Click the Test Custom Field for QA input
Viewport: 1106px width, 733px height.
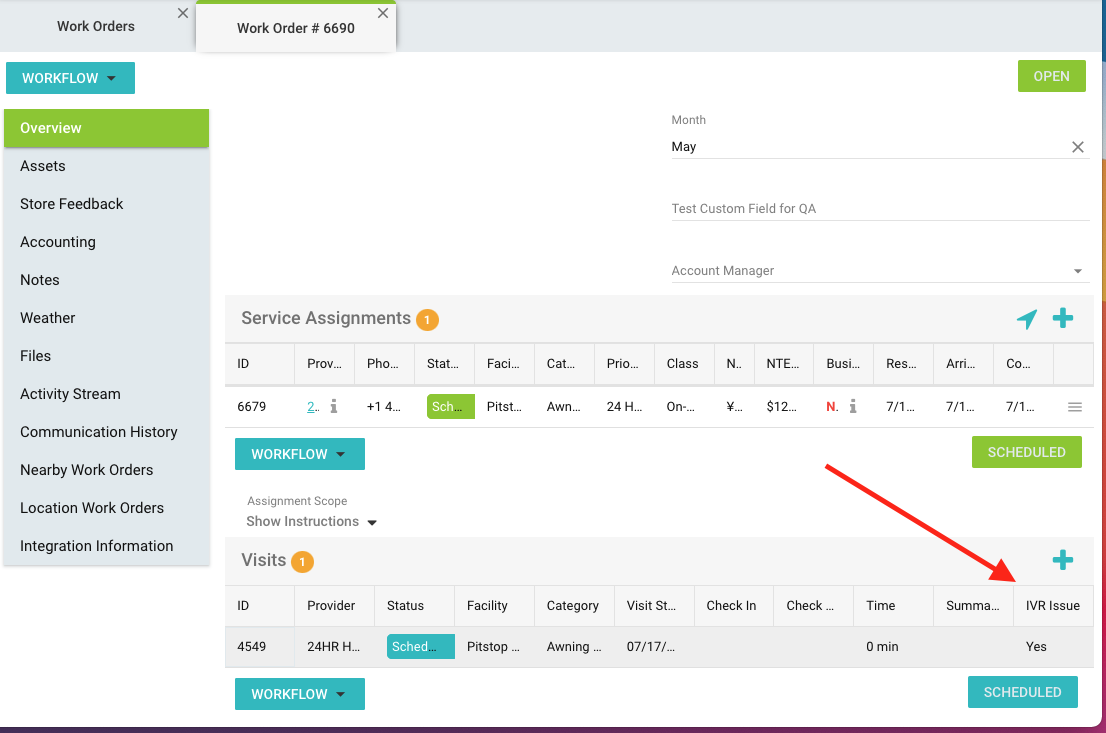(x=880, y=209)
